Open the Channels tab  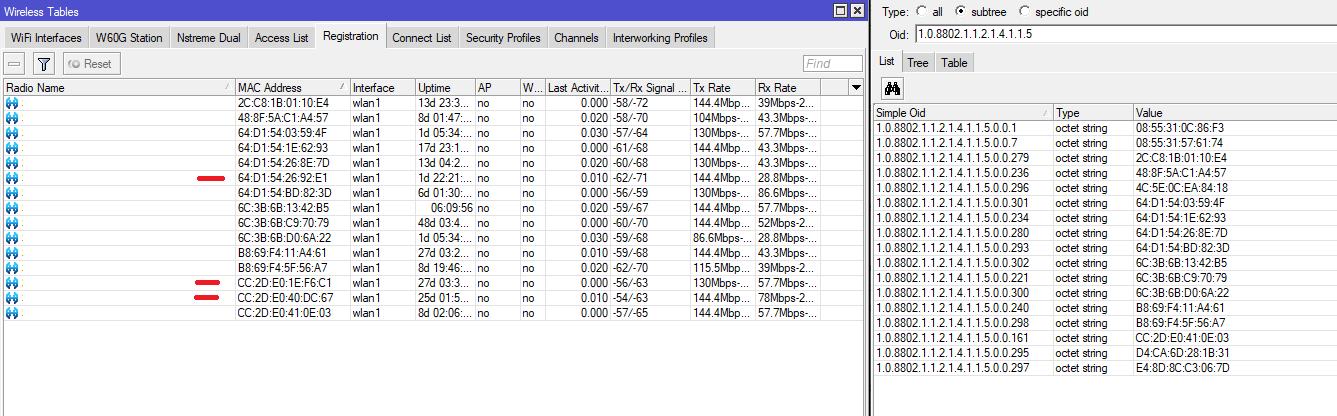(x=577, y=38)
